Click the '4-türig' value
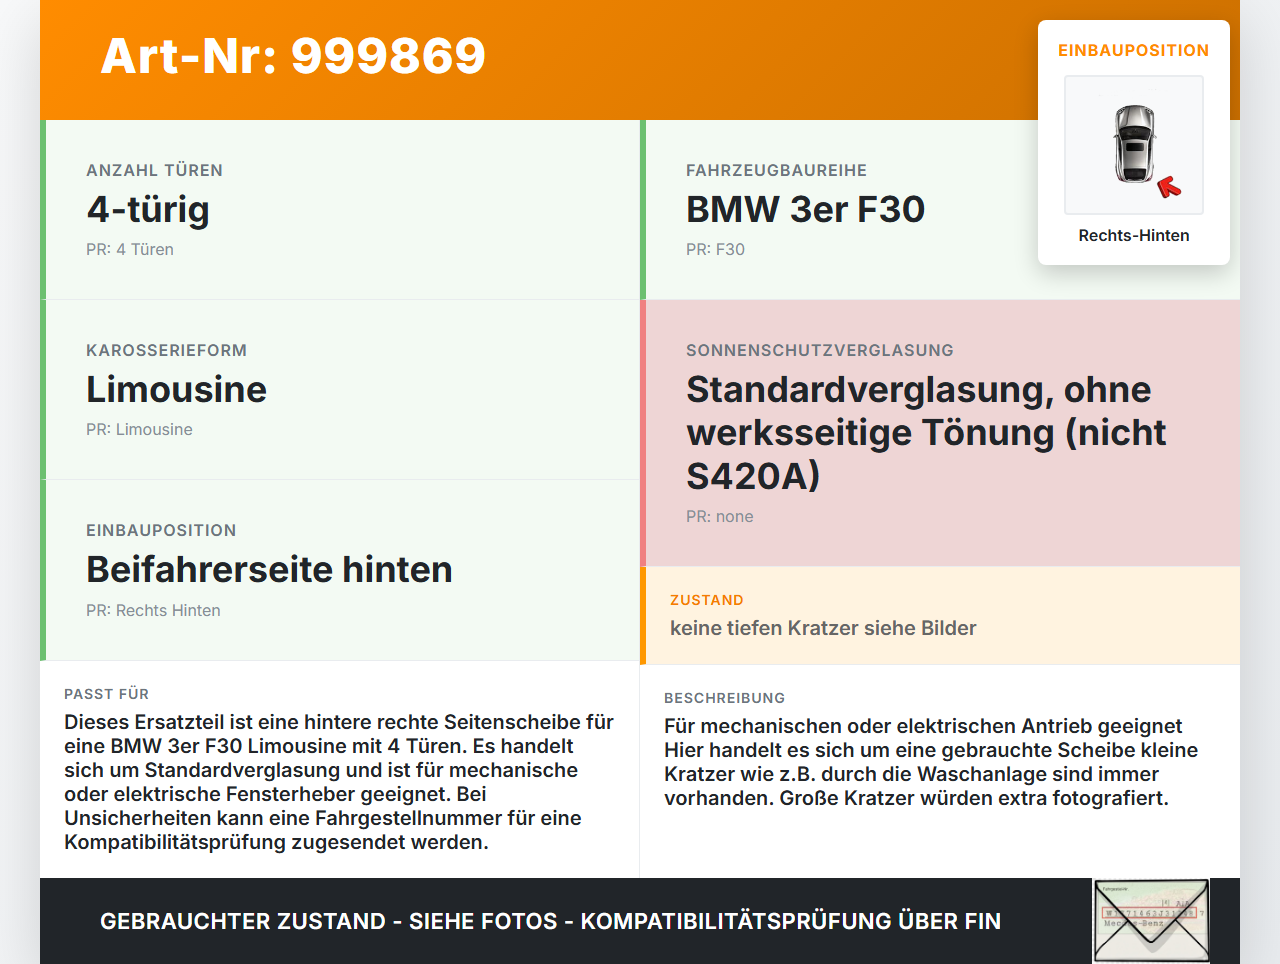This screenshot has width=1280, height=964. click(x=148, y=209)
